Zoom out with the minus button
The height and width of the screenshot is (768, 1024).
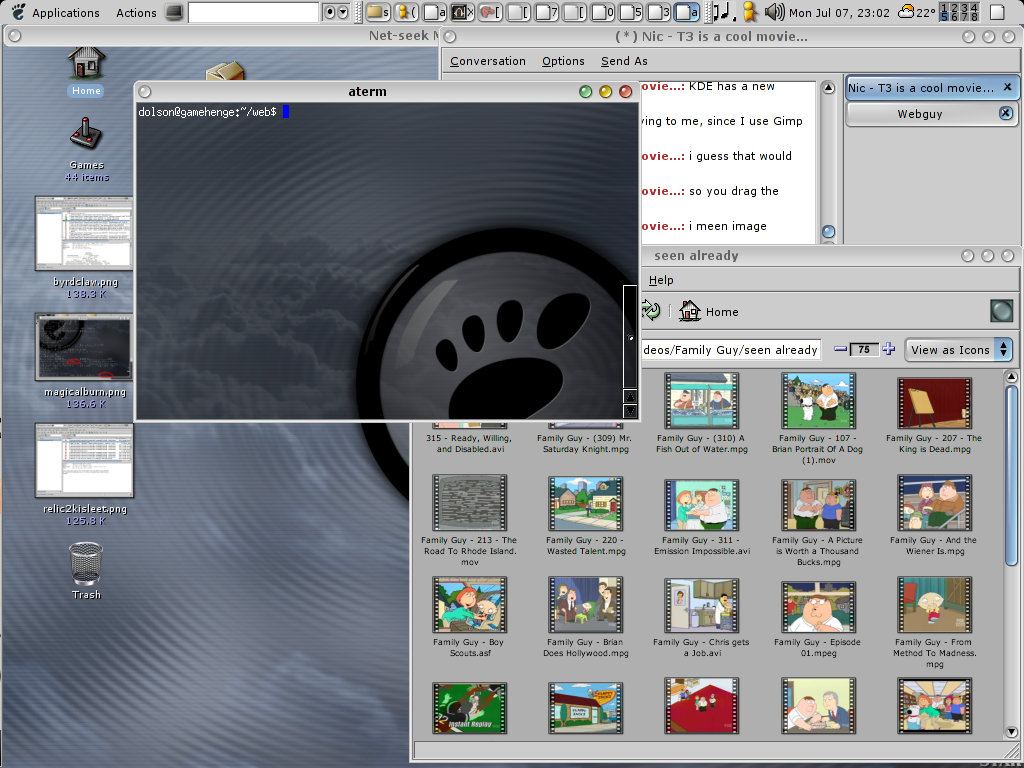tap(840, 349)
